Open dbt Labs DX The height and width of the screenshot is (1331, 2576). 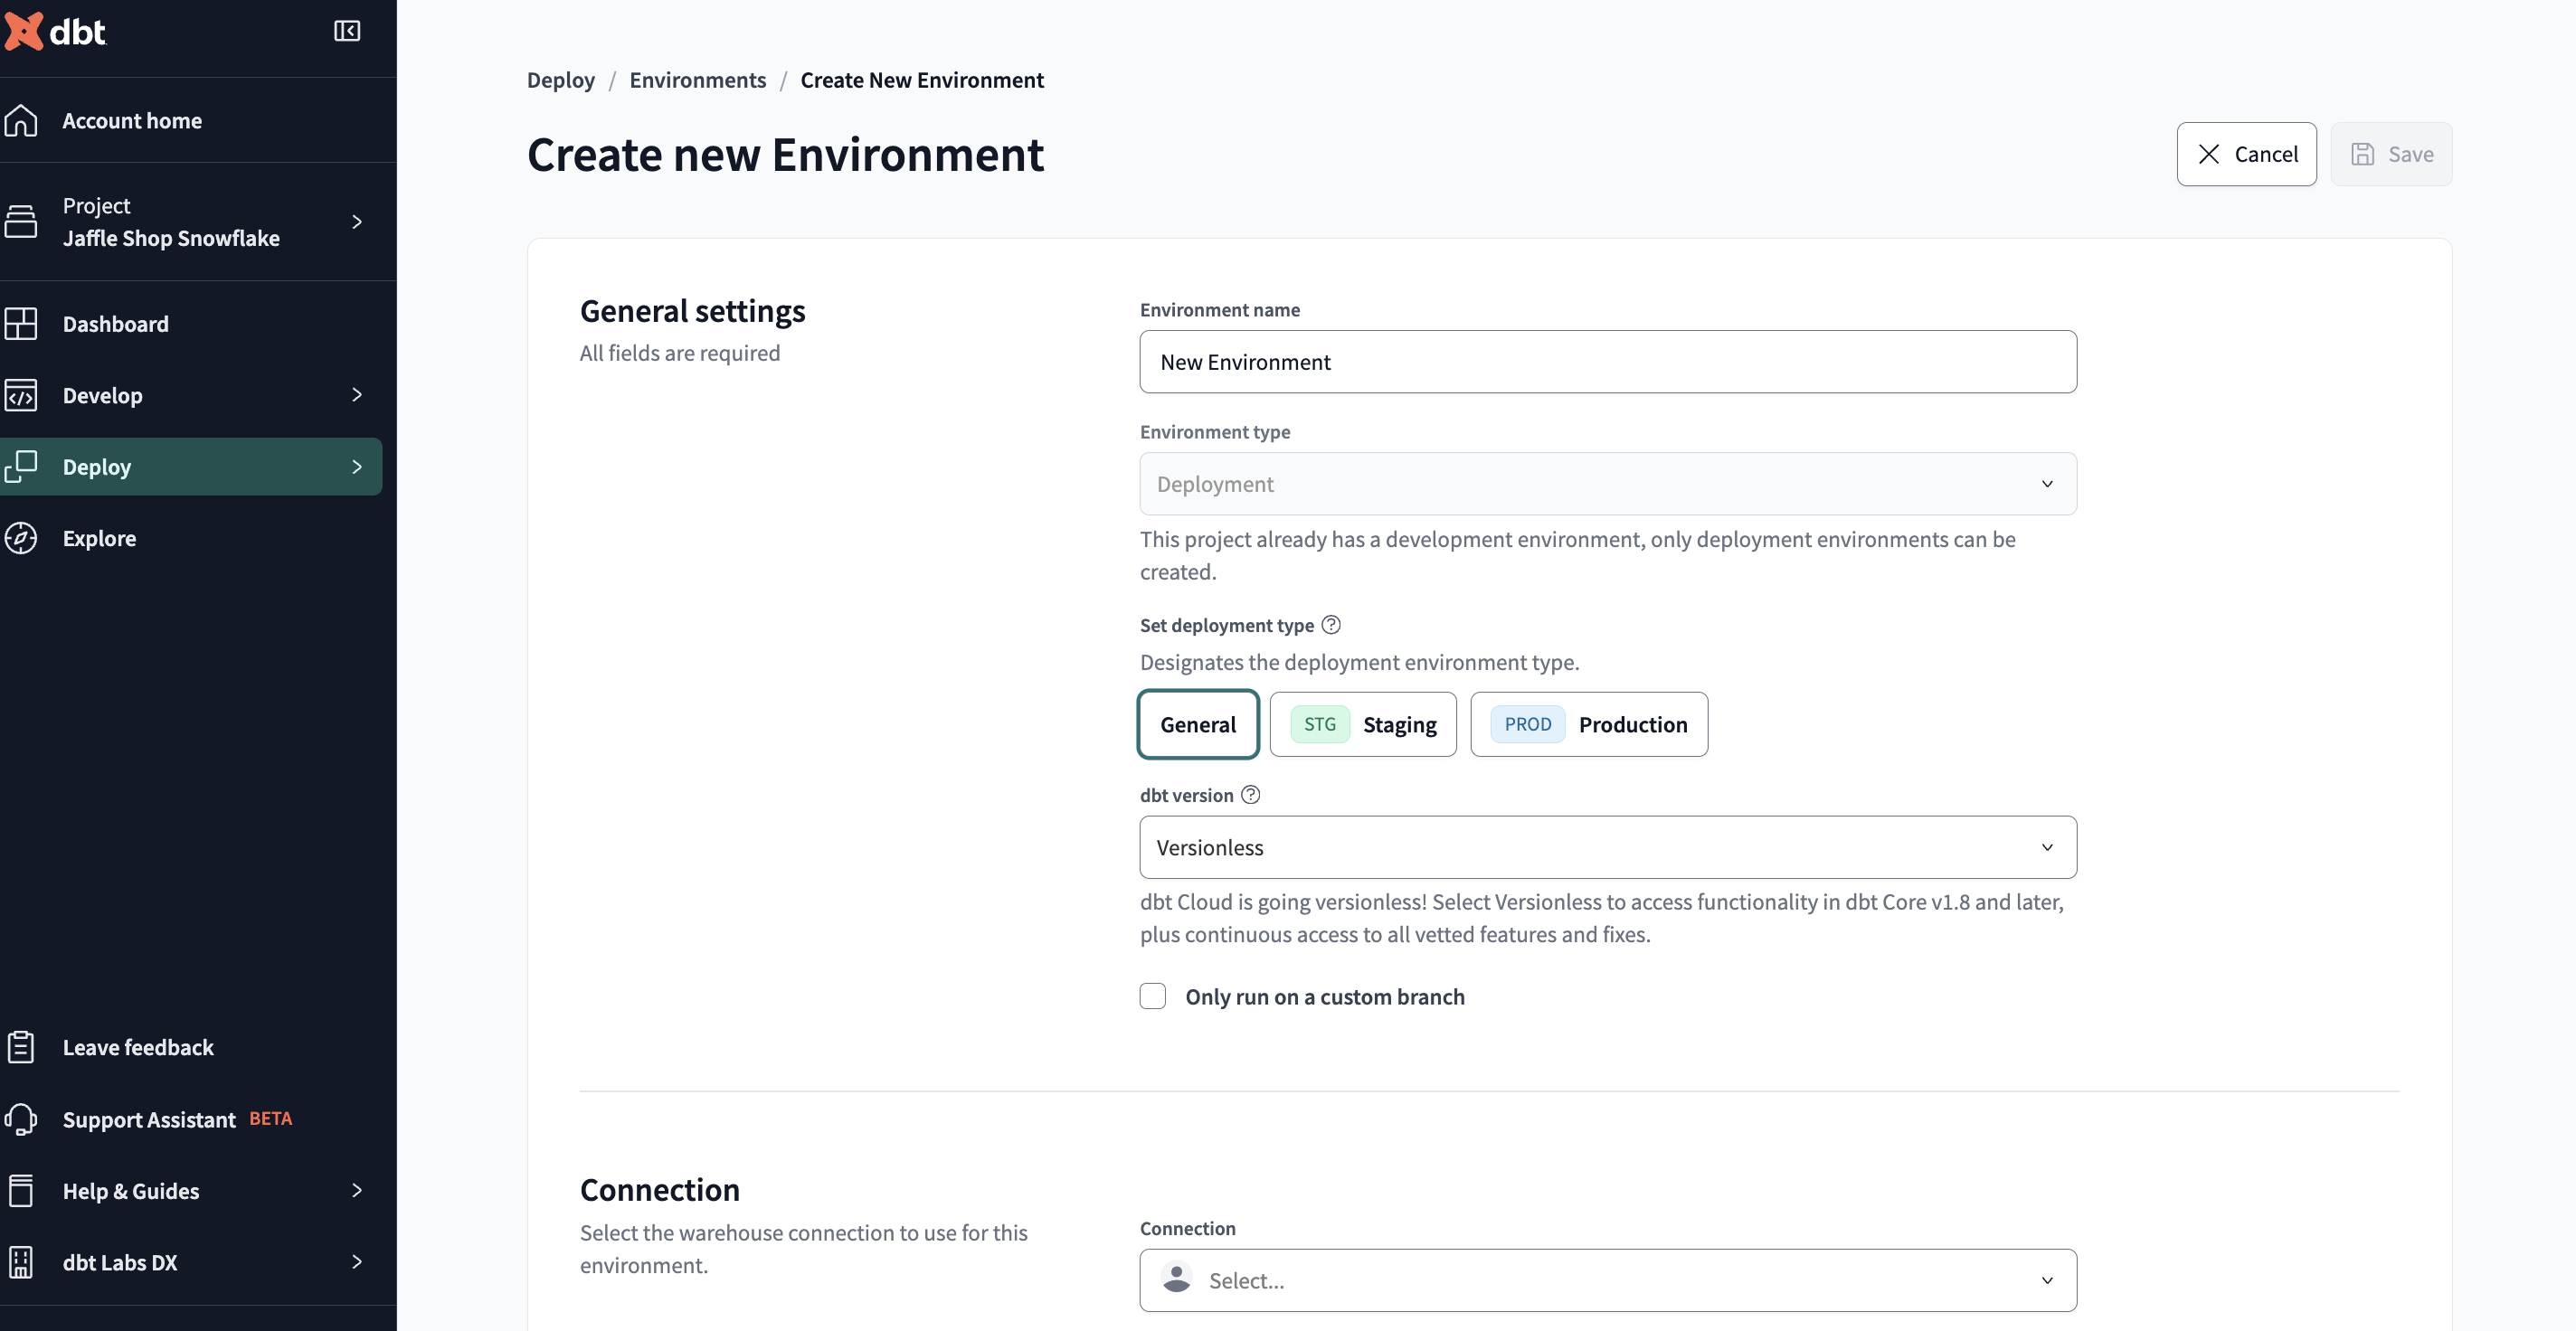click(x=119, y=1261)
